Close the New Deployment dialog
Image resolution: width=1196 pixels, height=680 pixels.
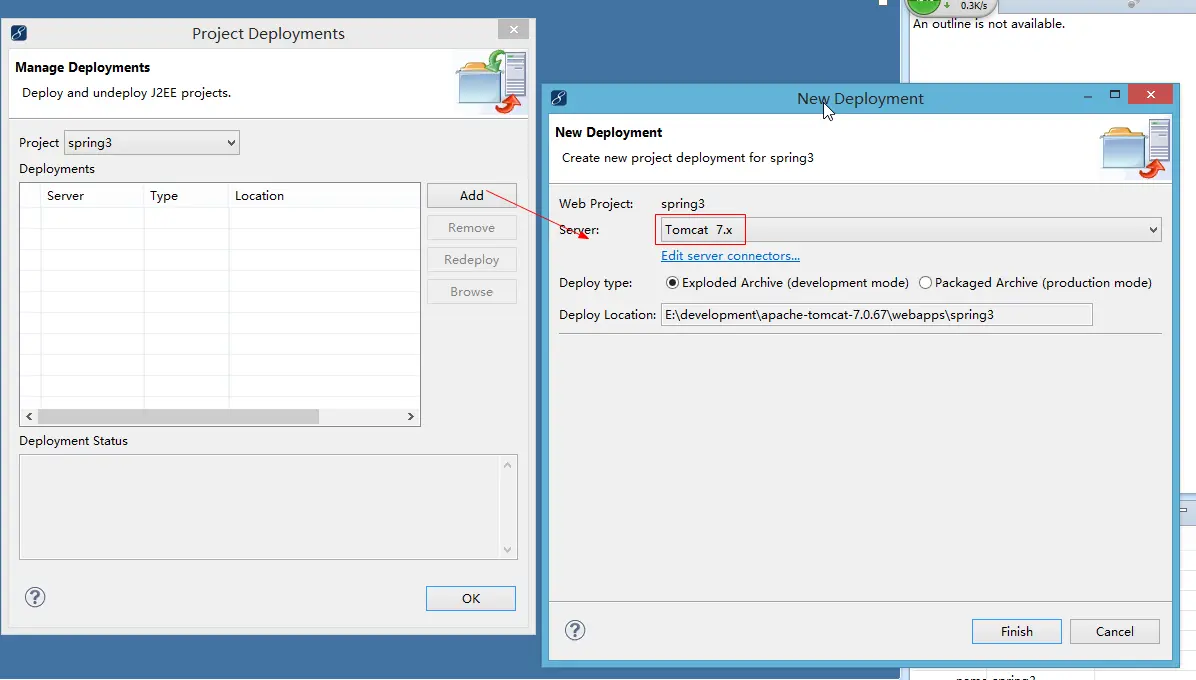point(1150,95)
